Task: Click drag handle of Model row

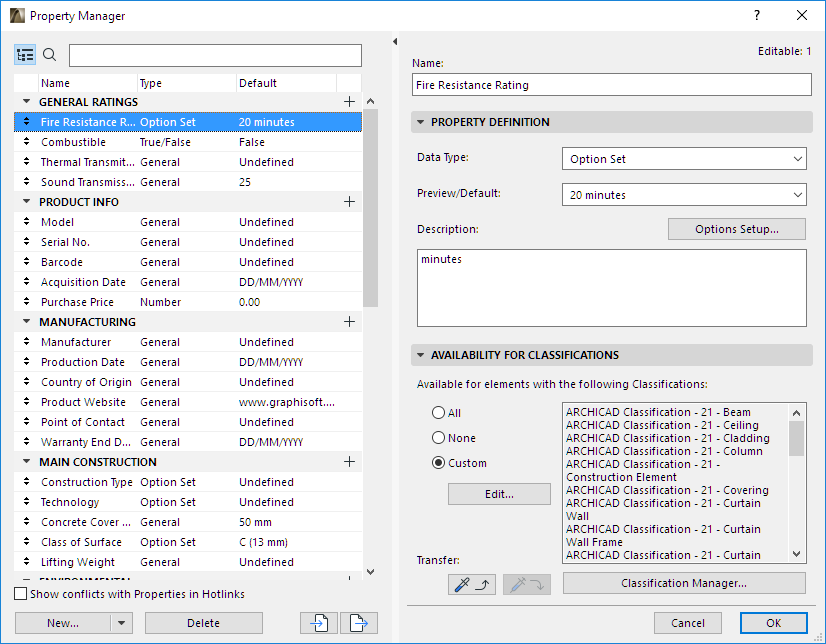Action: 26,222
